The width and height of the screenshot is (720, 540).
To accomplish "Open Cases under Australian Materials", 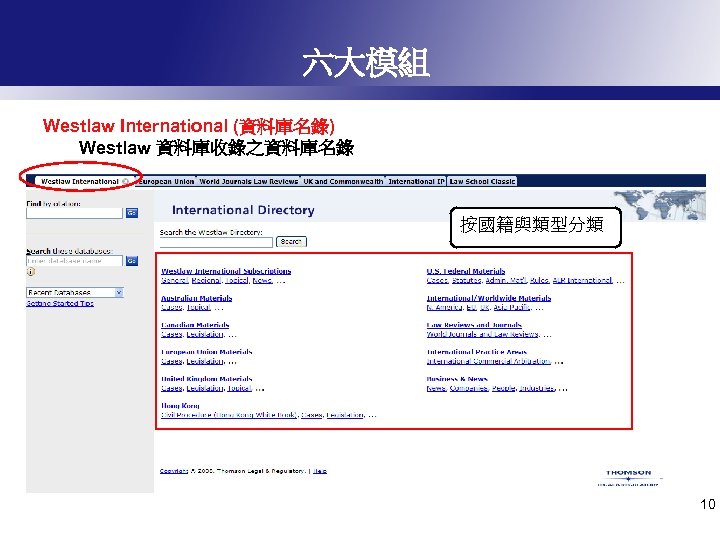I will point(172,307).
